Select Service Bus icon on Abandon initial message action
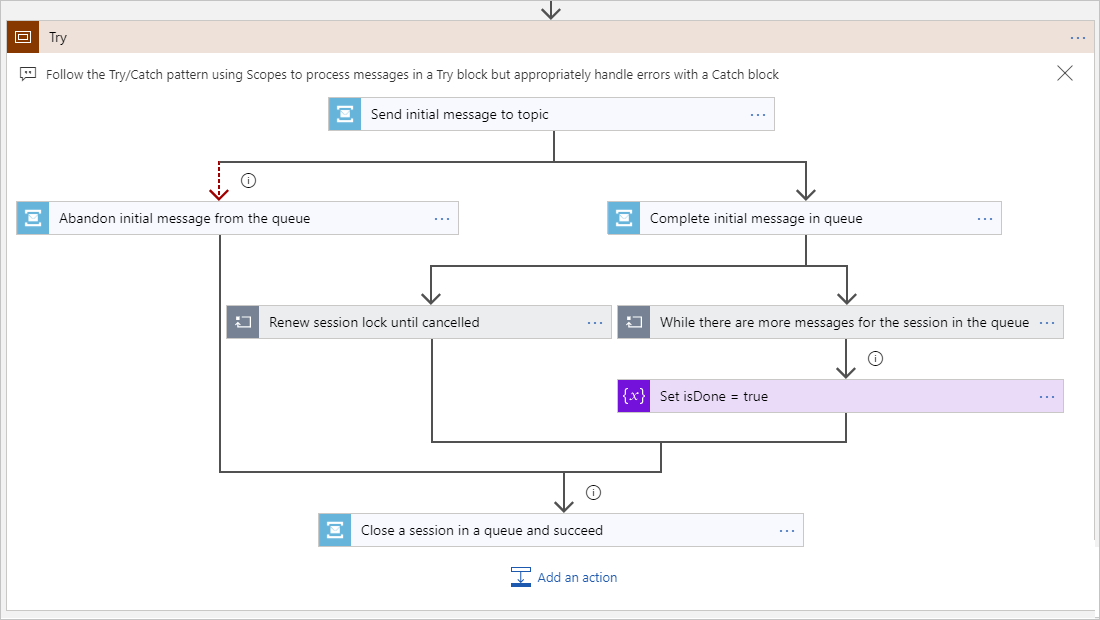 click(x=33, y=218)
